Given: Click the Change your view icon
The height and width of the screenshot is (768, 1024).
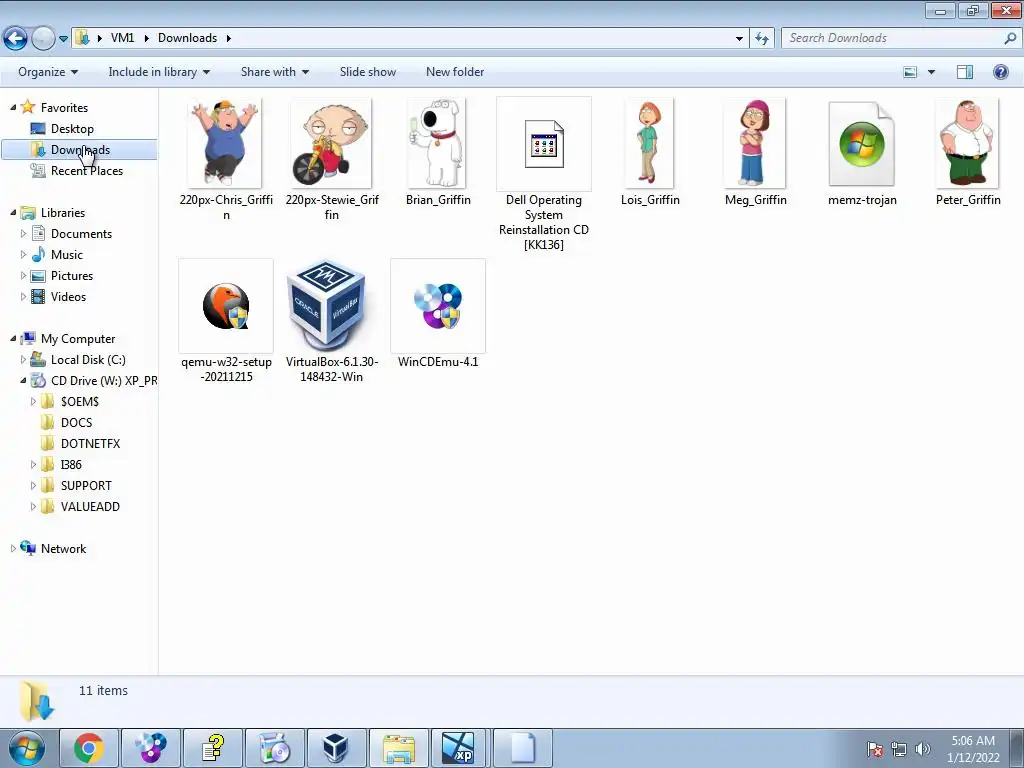Looking at the screenshot, I should pos(910,72).
